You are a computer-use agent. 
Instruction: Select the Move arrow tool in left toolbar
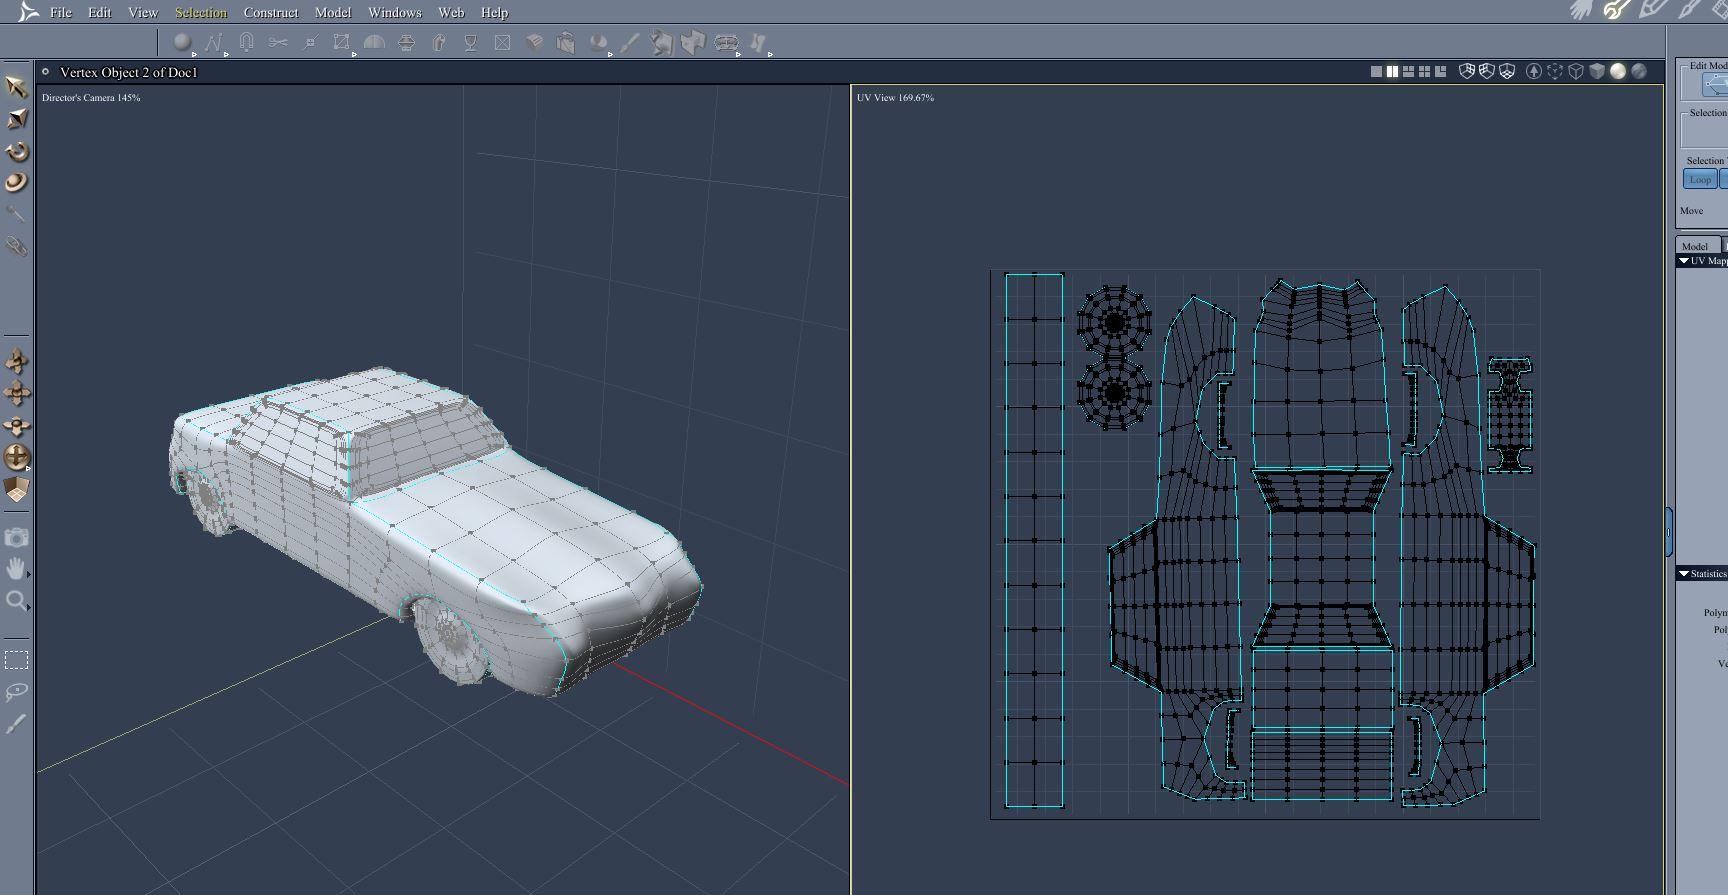(16, 87)
